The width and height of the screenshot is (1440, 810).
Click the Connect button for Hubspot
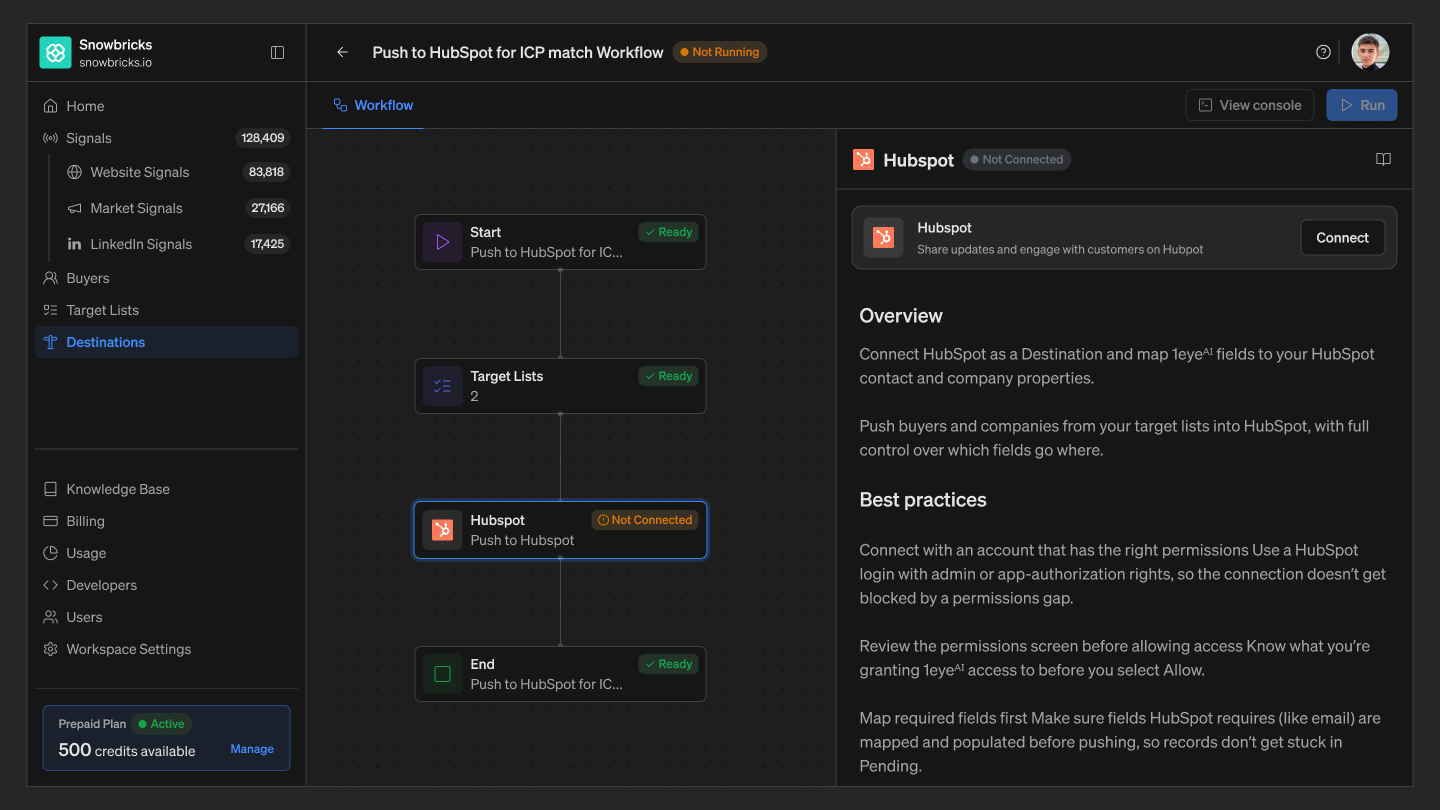1342,238
